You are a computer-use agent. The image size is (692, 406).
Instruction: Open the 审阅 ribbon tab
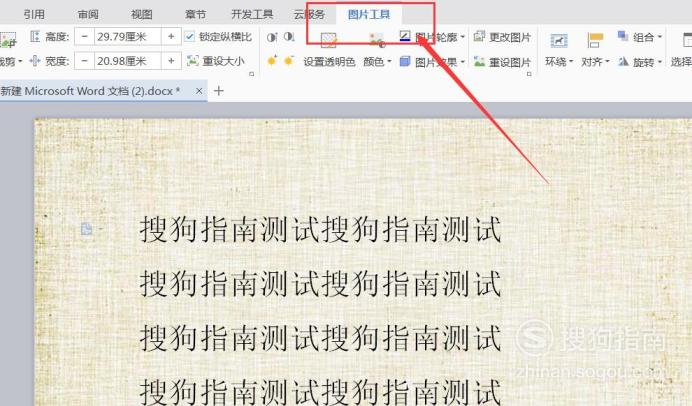click(x=88, y=14)
